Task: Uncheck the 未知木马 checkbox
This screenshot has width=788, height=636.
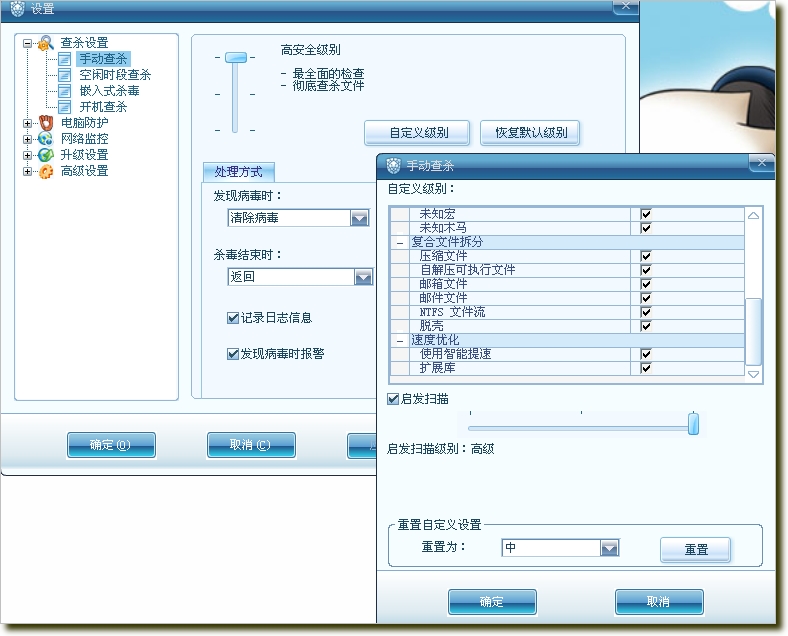Action: coord(646,228)
